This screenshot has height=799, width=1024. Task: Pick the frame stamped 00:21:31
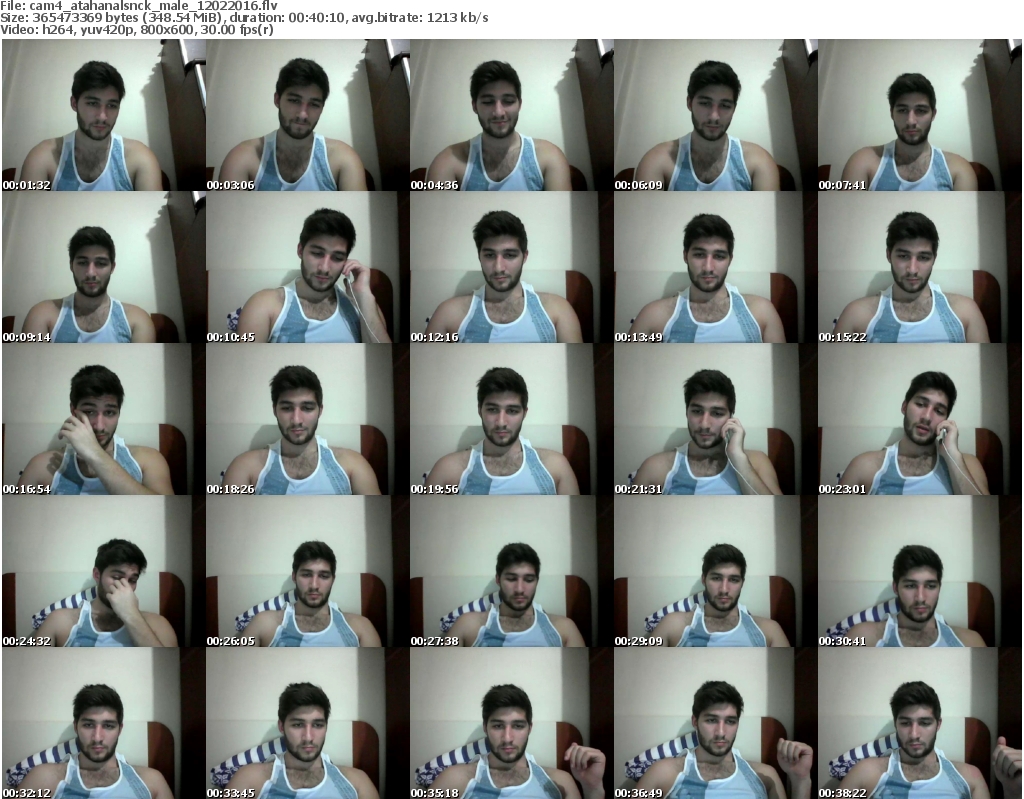tap(716, 419)
